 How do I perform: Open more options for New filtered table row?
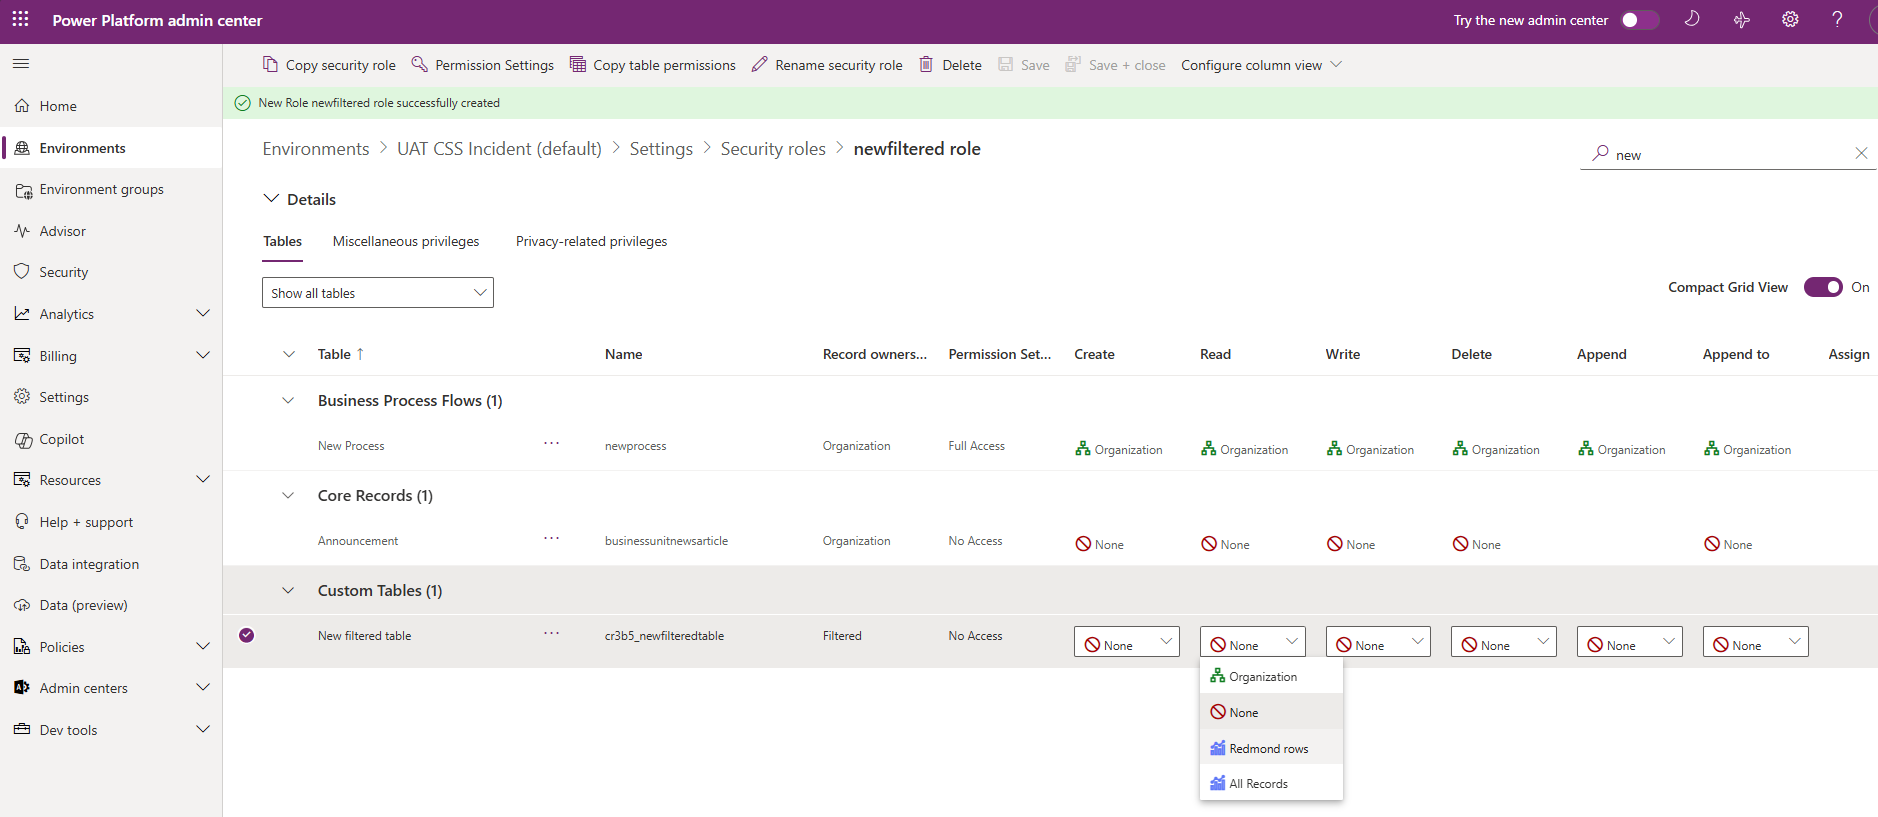551,633
